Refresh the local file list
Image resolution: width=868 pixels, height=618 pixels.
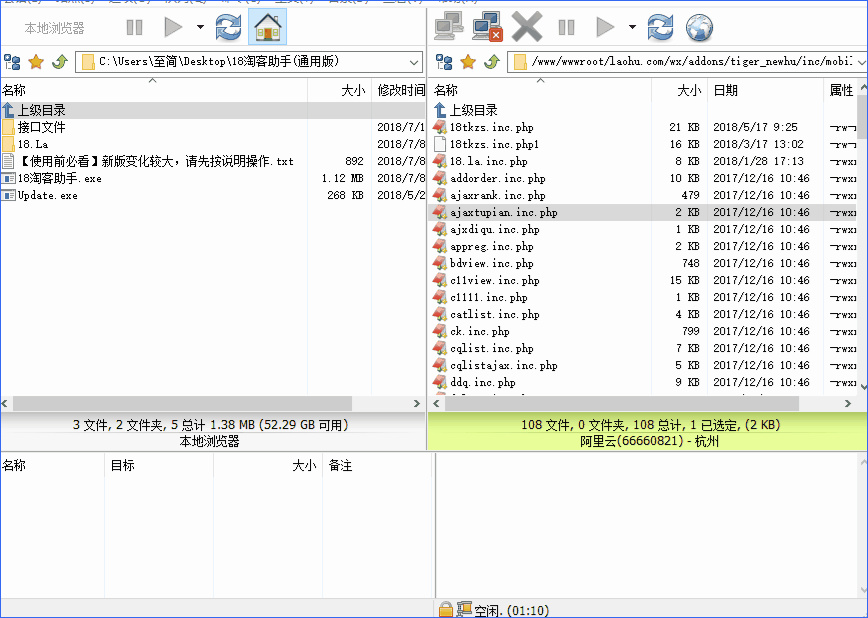(x=229, y=27)
